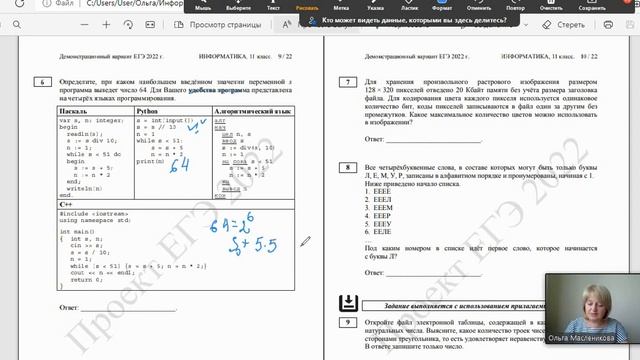
Task: Click the print(n) line in Python code
Action: 150,162
